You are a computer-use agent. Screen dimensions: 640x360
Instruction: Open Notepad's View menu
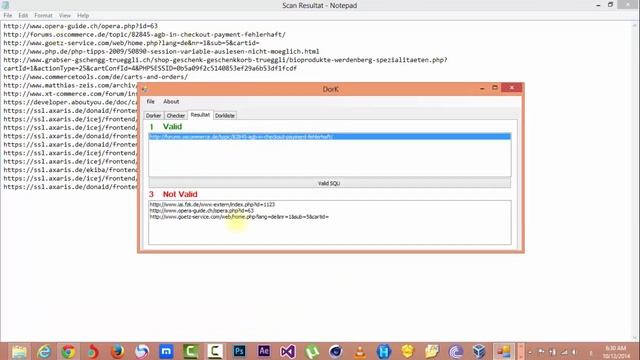[64, 16]
